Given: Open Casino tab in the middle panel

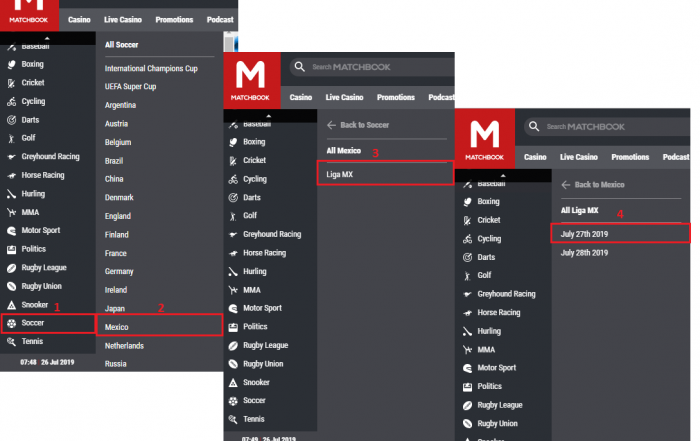Looking at the screenshot, I should 300,97.
